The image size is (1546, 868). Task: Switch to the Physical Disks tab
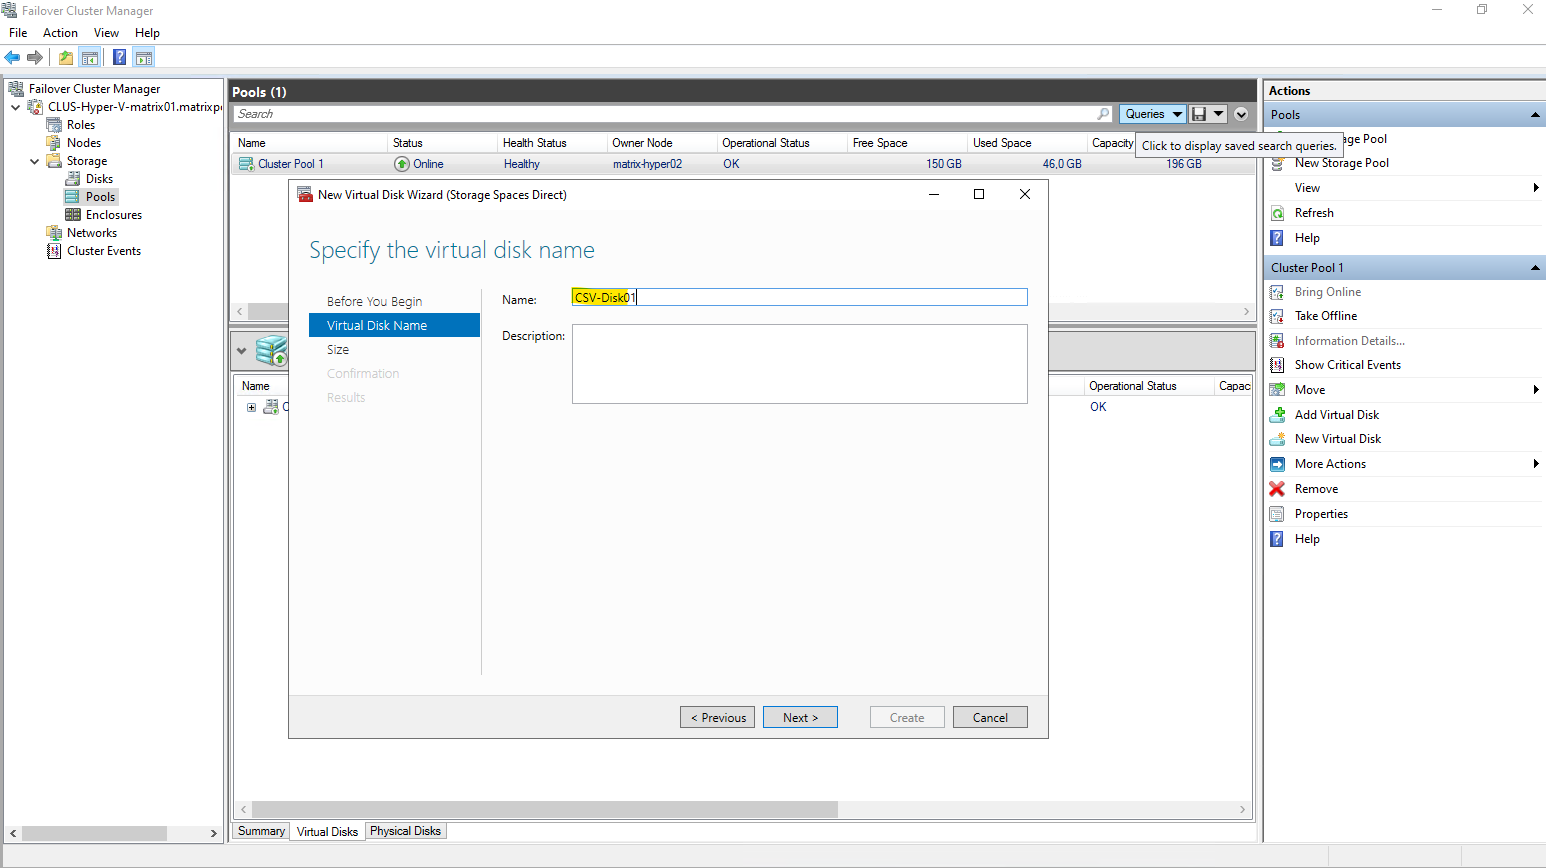click(405, 831)
